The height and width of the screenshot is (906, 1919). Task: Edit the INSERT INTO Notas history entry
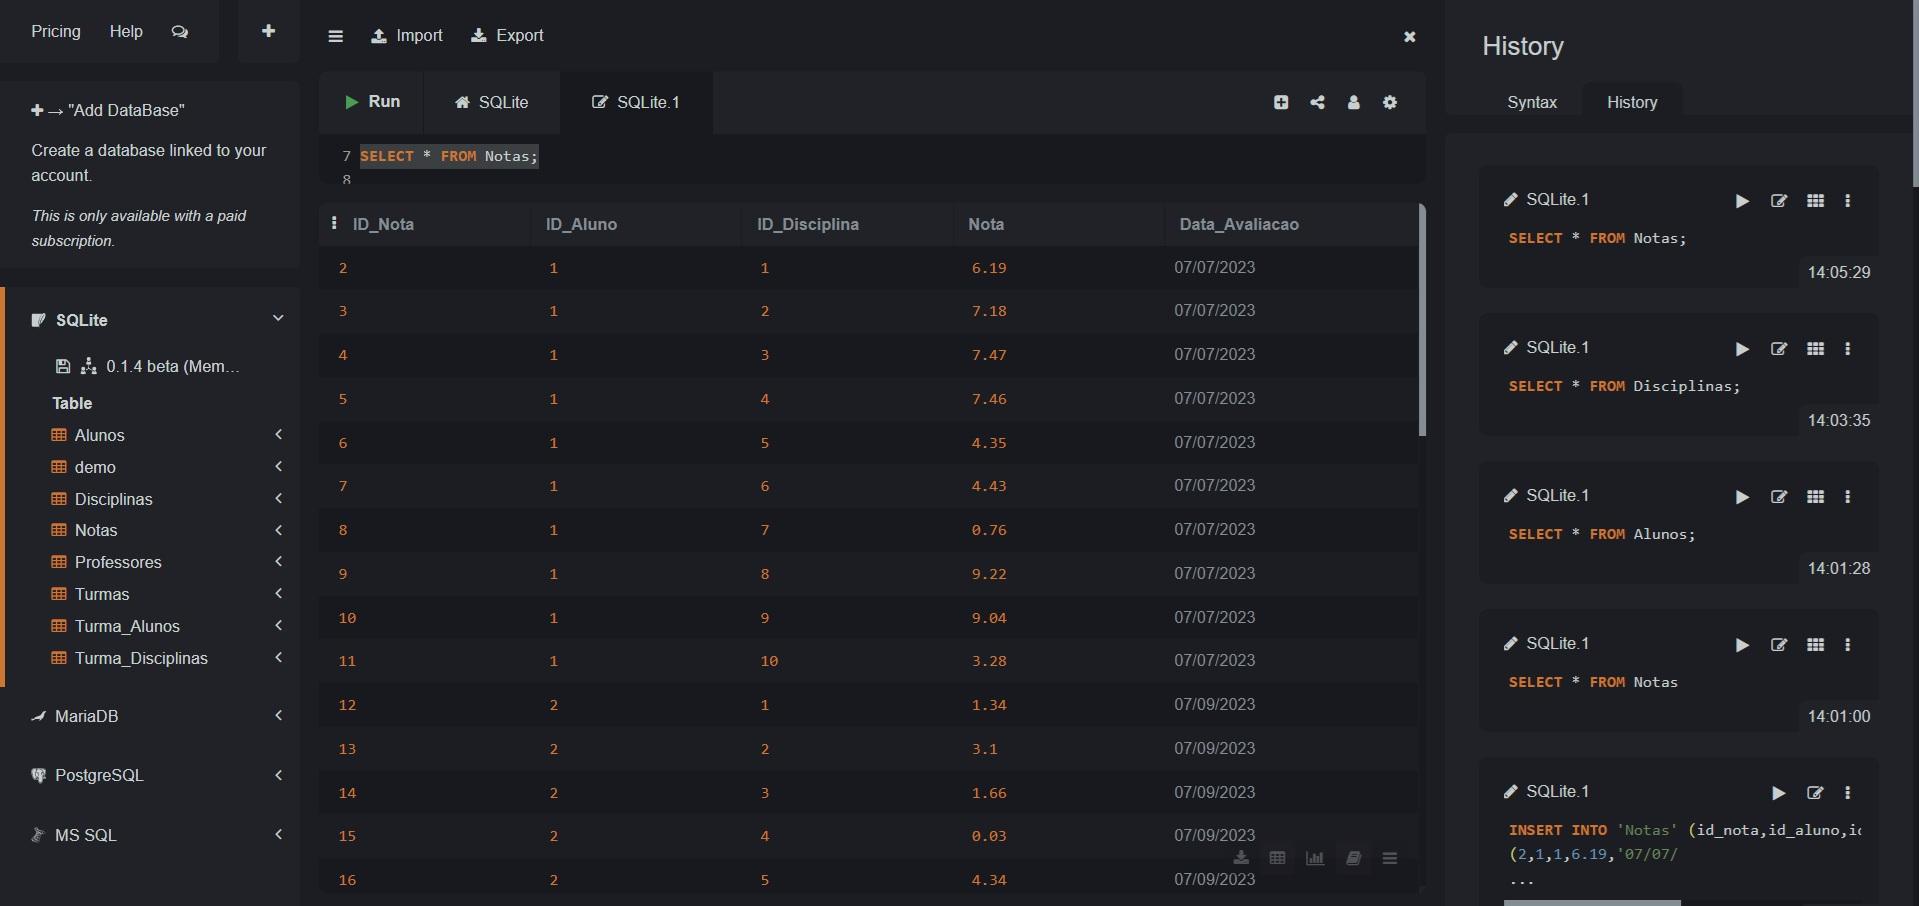1815,793
